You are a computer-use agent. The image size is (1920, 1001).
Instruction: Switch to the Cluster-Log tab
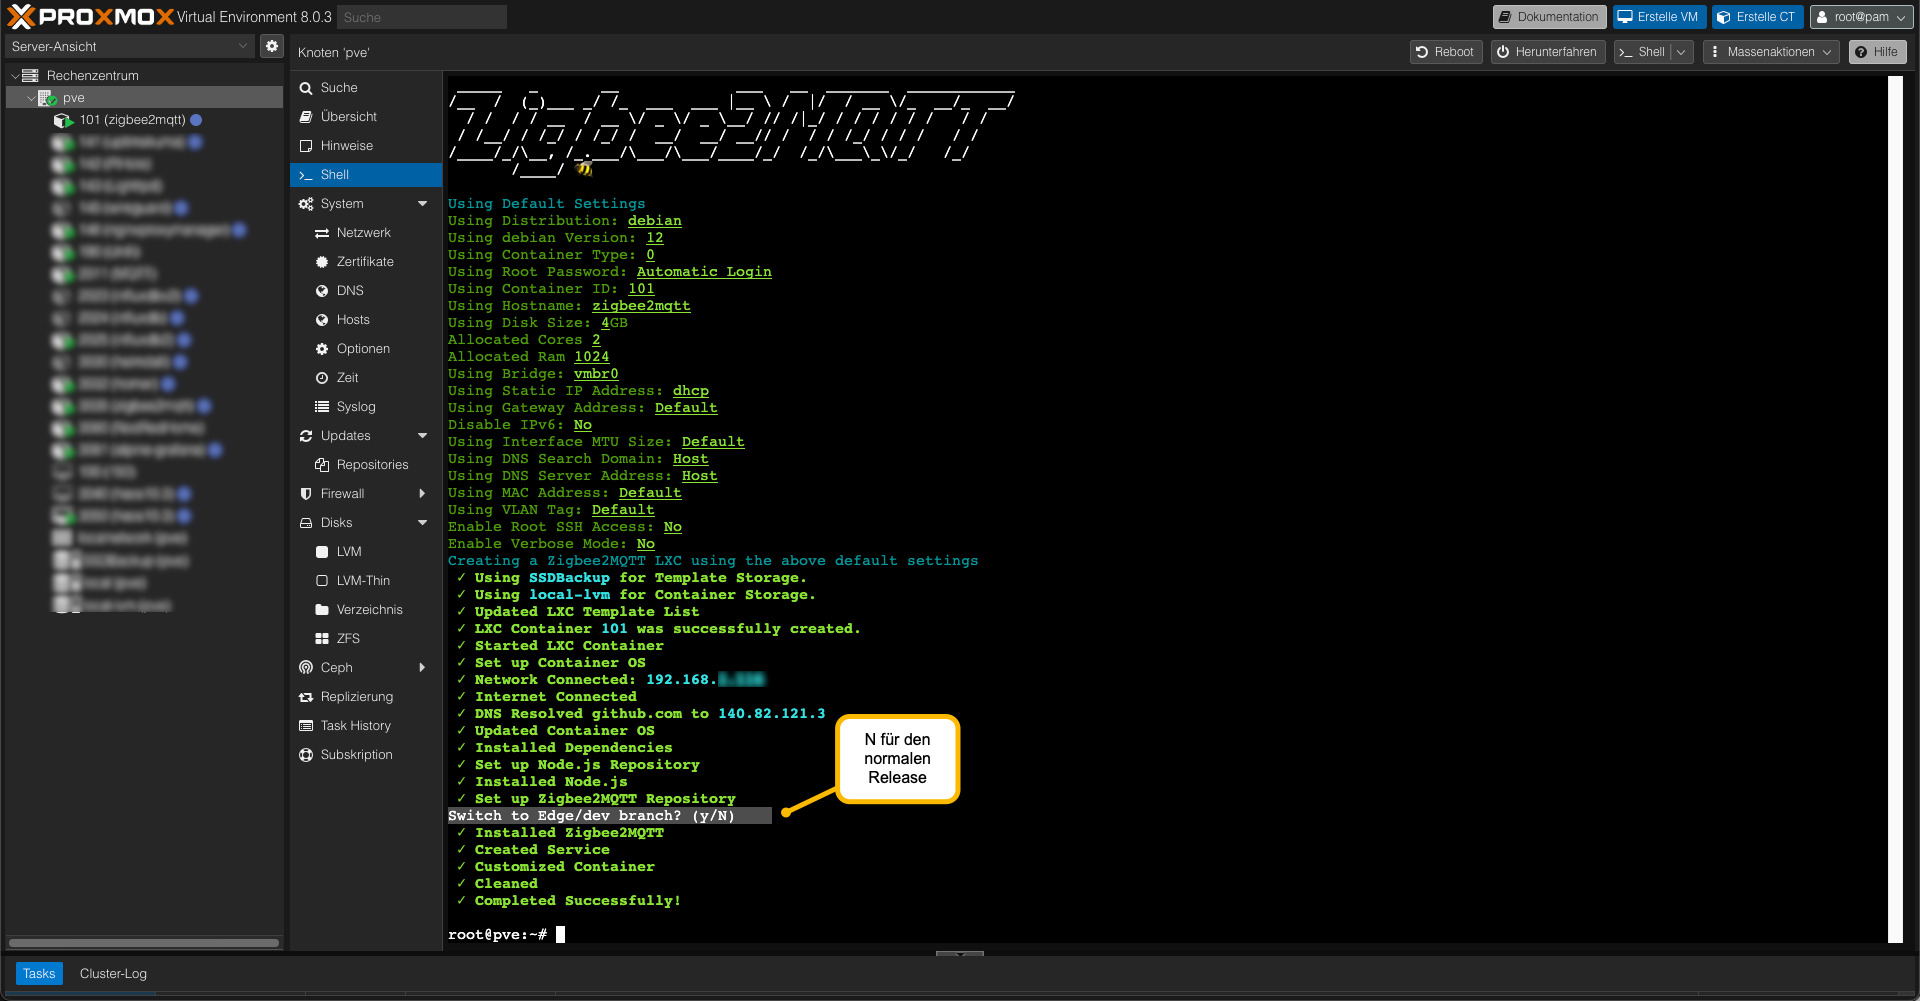tap(112, 973)
